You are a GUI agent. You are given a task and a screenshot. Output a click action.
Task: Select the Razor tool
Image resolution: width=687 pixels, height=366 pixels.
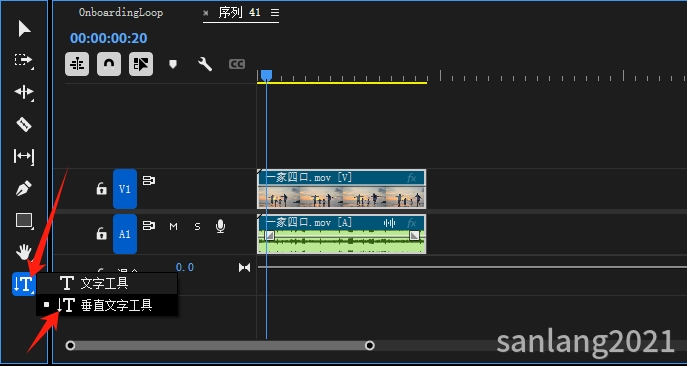24,124
